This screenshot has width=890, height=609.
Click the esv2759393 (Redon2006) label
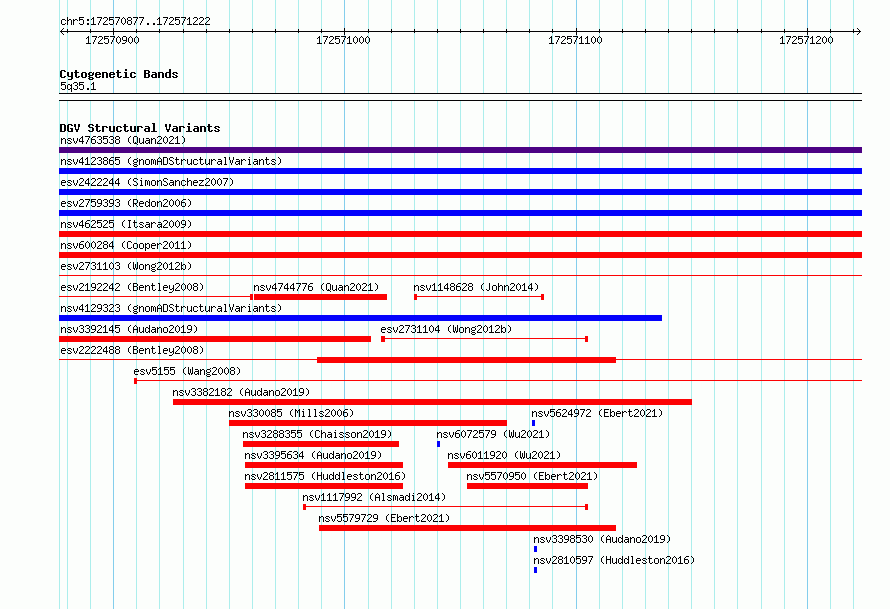tap(126, 203)
